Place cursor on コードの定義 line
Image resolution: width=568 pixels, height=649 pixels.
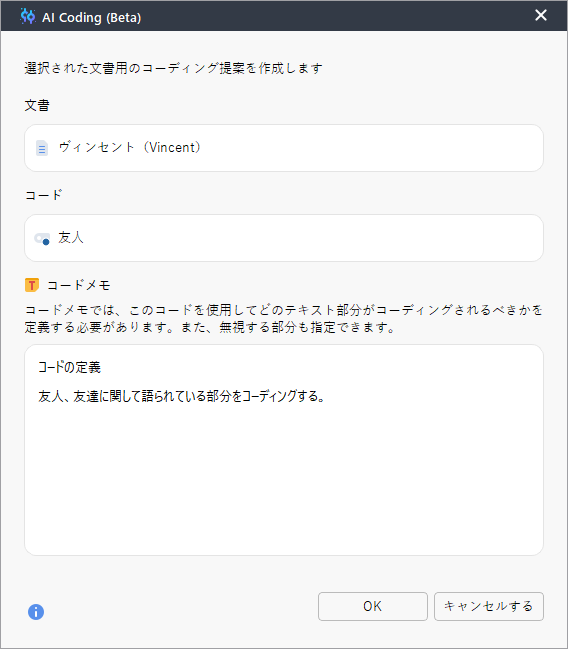70,367
